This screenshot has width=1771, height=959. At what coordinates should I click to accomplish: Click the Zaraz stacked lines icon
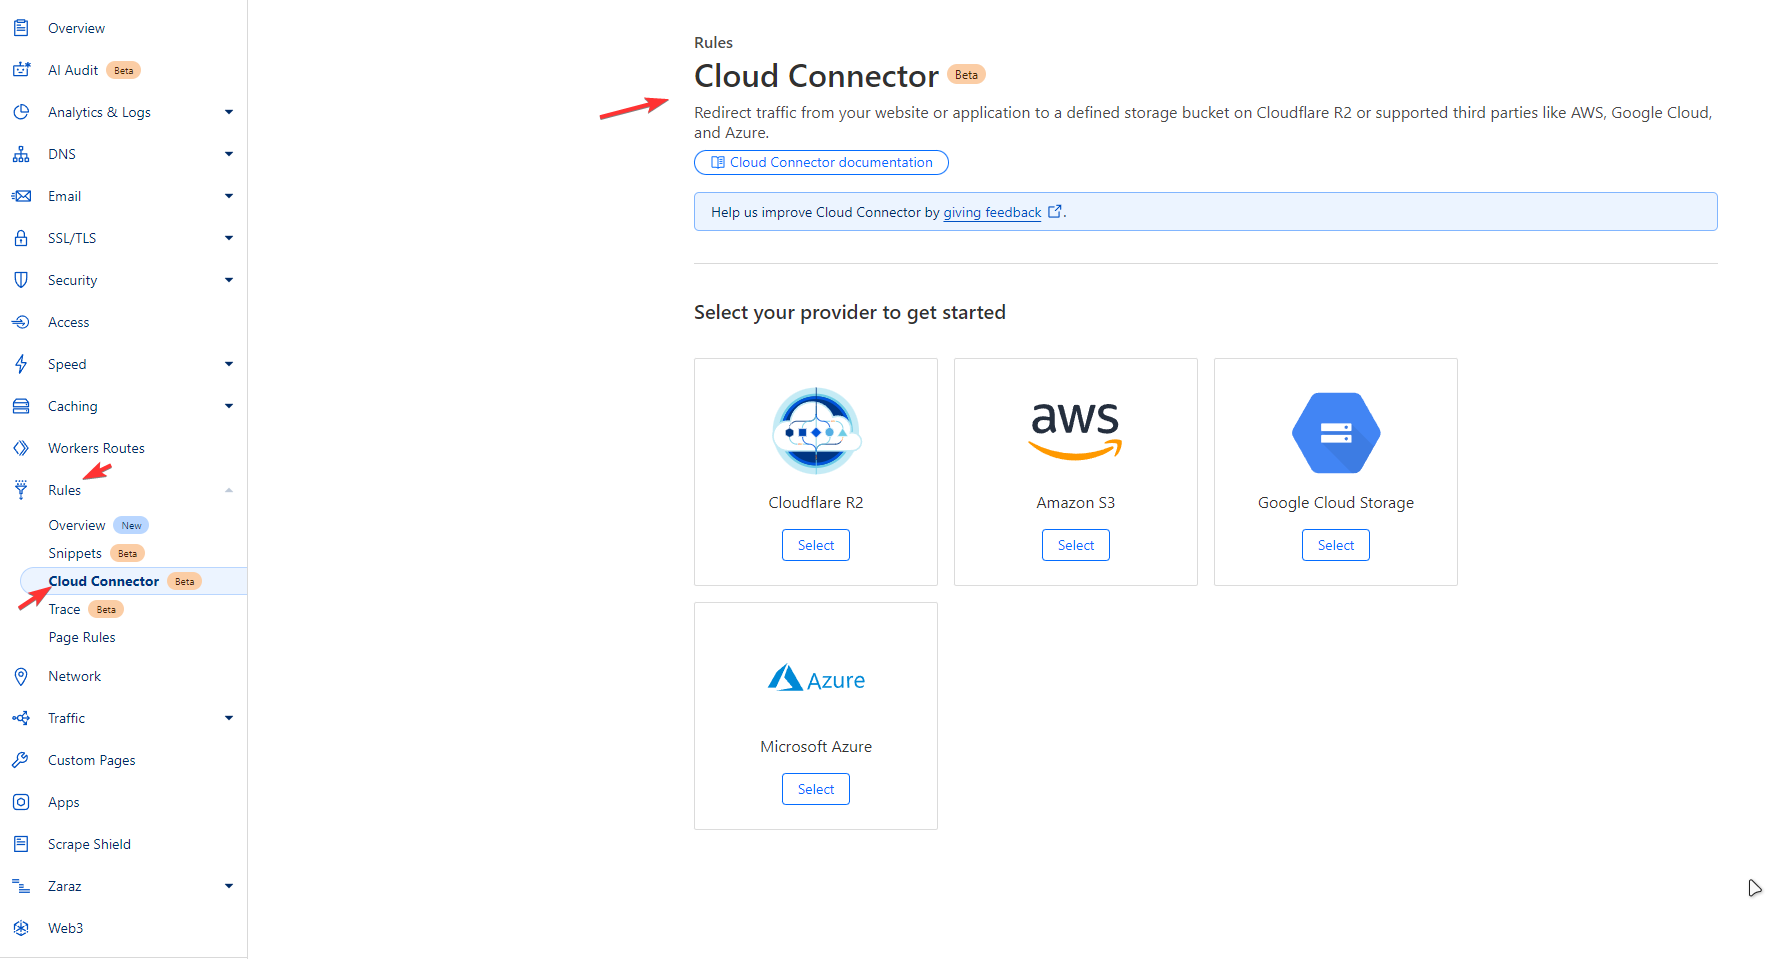[x=21, y=886]
